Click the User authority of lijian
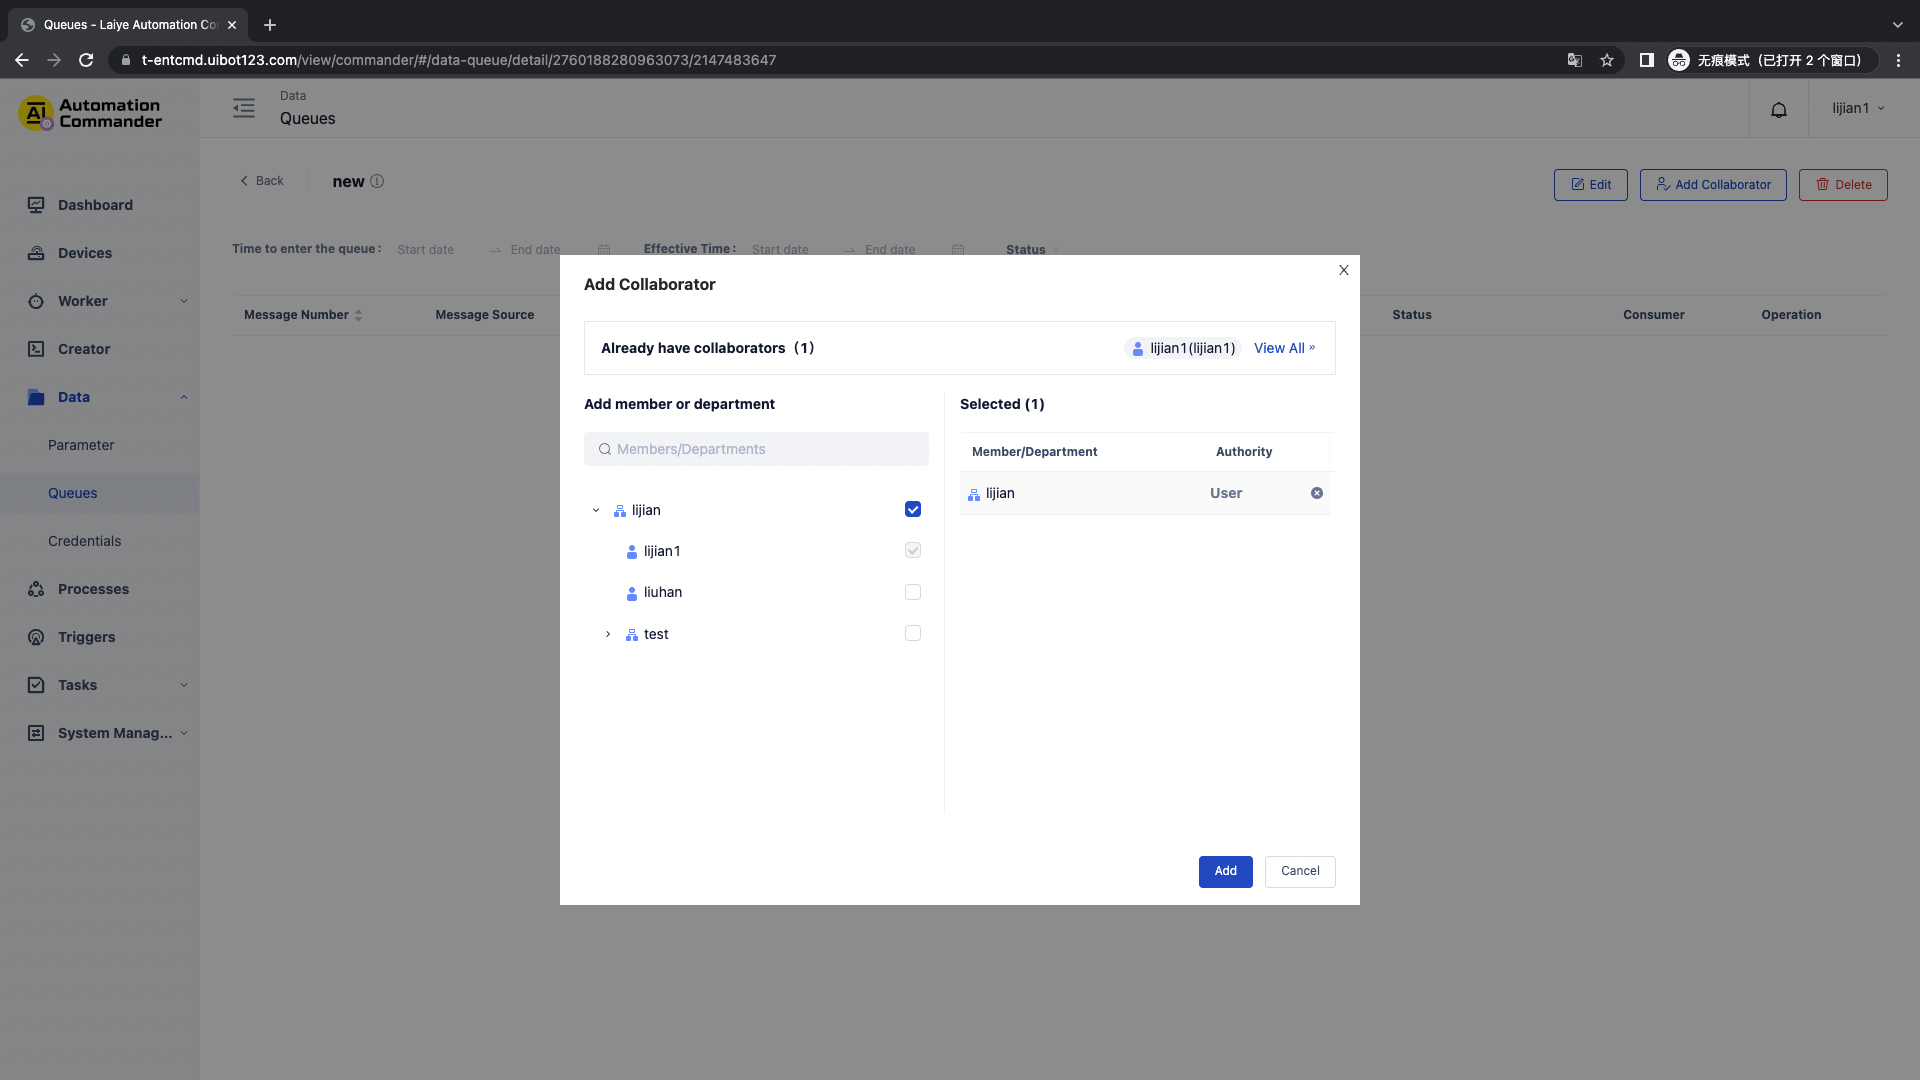Viewport: 1920px width, 1080px height. coord(1226,493)
